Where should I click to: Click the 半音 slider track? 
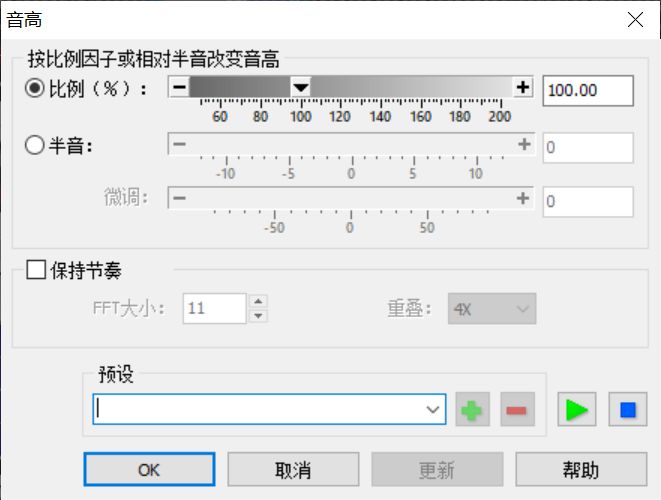pyautogui.click(x=352, y=144)
